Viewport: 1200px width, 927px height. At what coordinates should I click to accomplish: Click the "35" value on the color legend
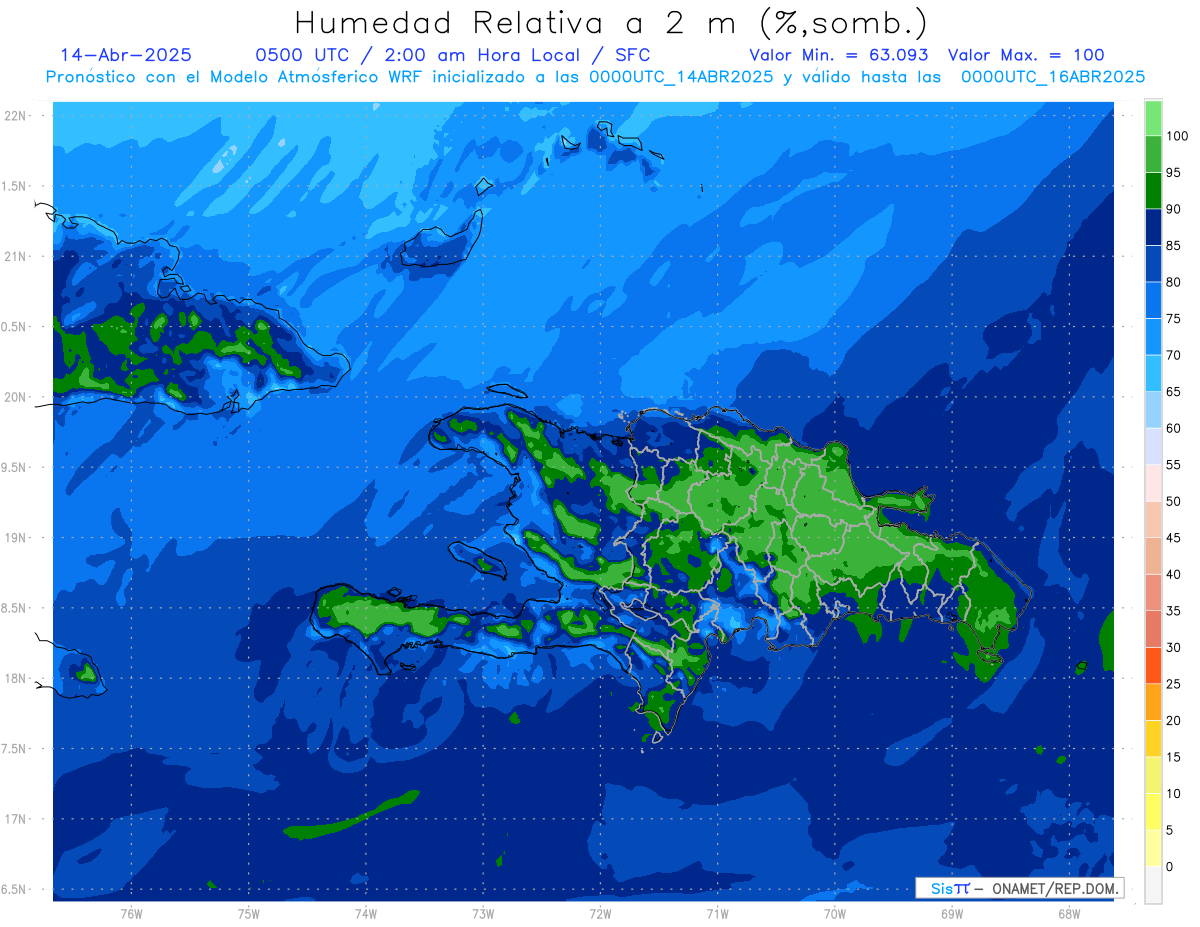(1173, 611)
